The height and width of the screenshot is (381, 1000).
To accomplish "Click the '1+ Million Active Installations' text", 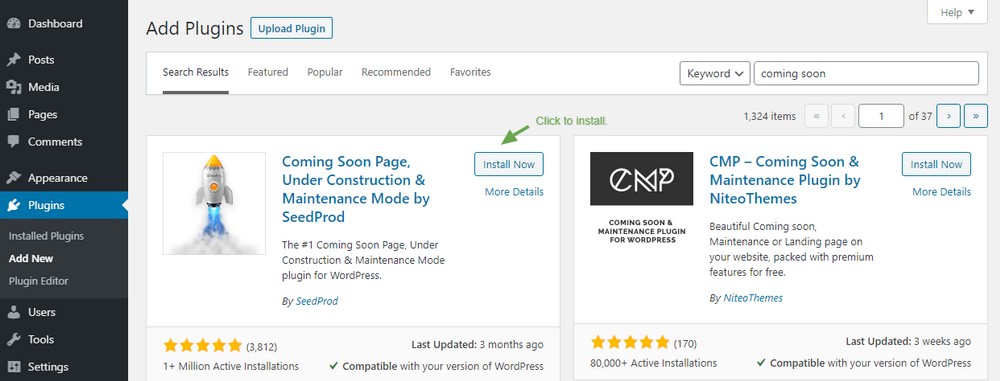I will click(231, 366).
